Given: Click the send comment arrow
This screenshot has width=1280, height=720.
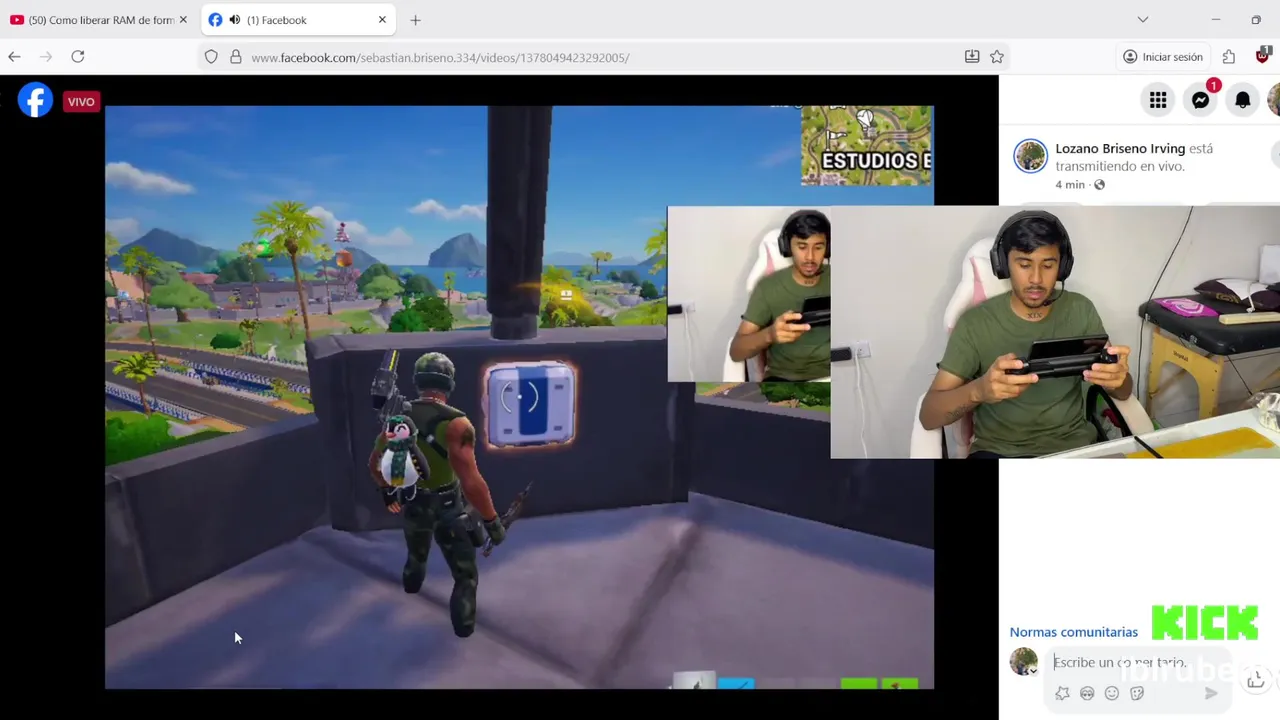Looking at the screenshot, I should point(1211,693).
